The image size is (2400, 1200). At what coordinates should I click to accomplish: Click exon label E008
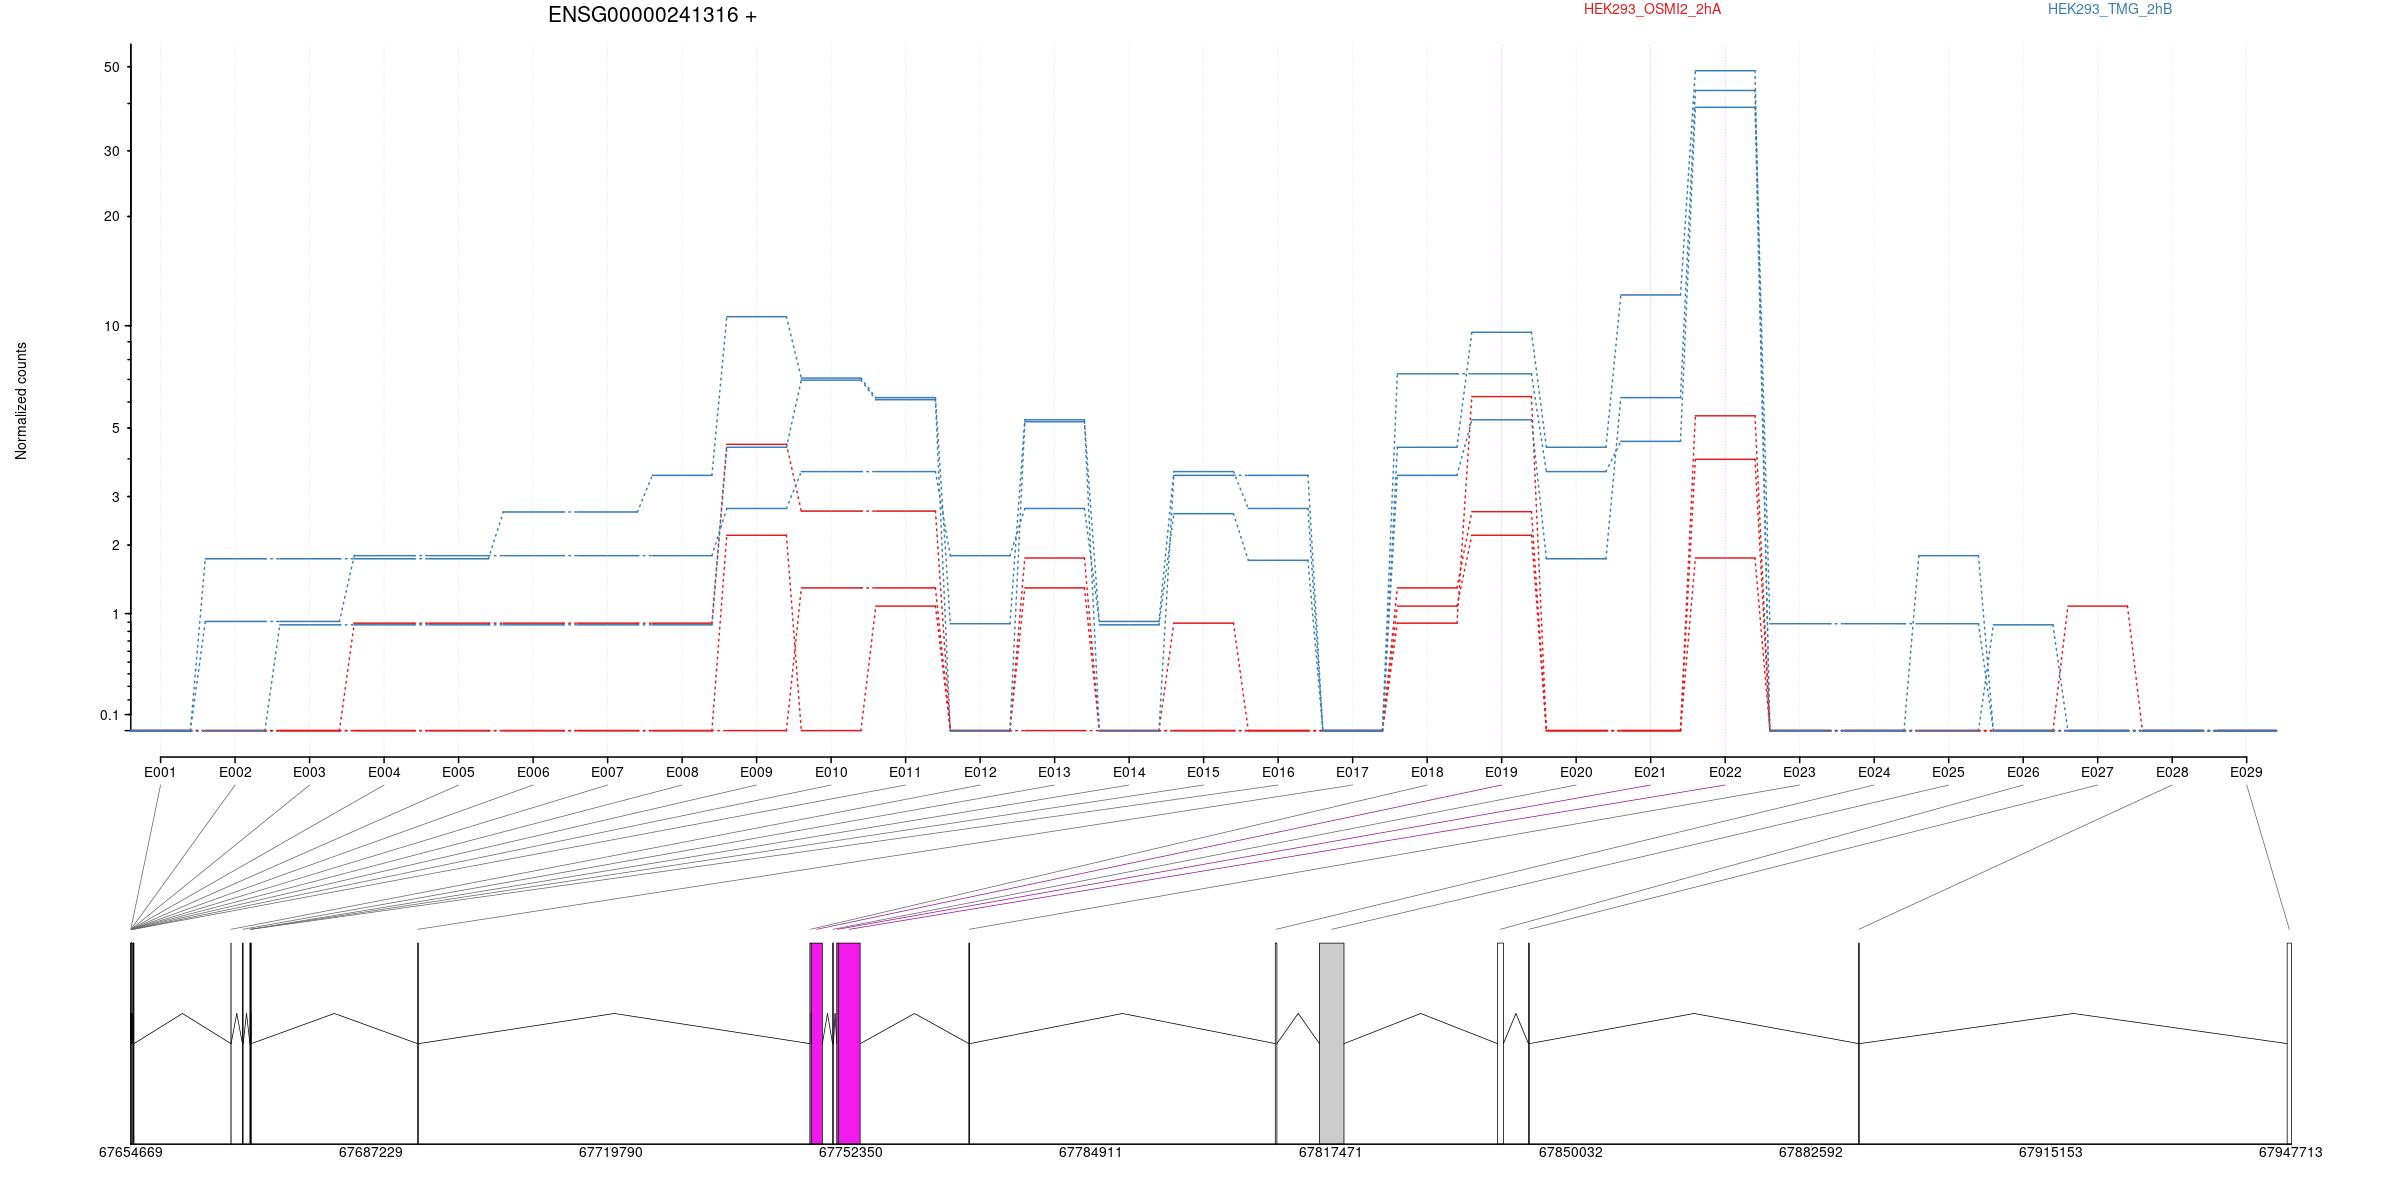pos(682,772)
